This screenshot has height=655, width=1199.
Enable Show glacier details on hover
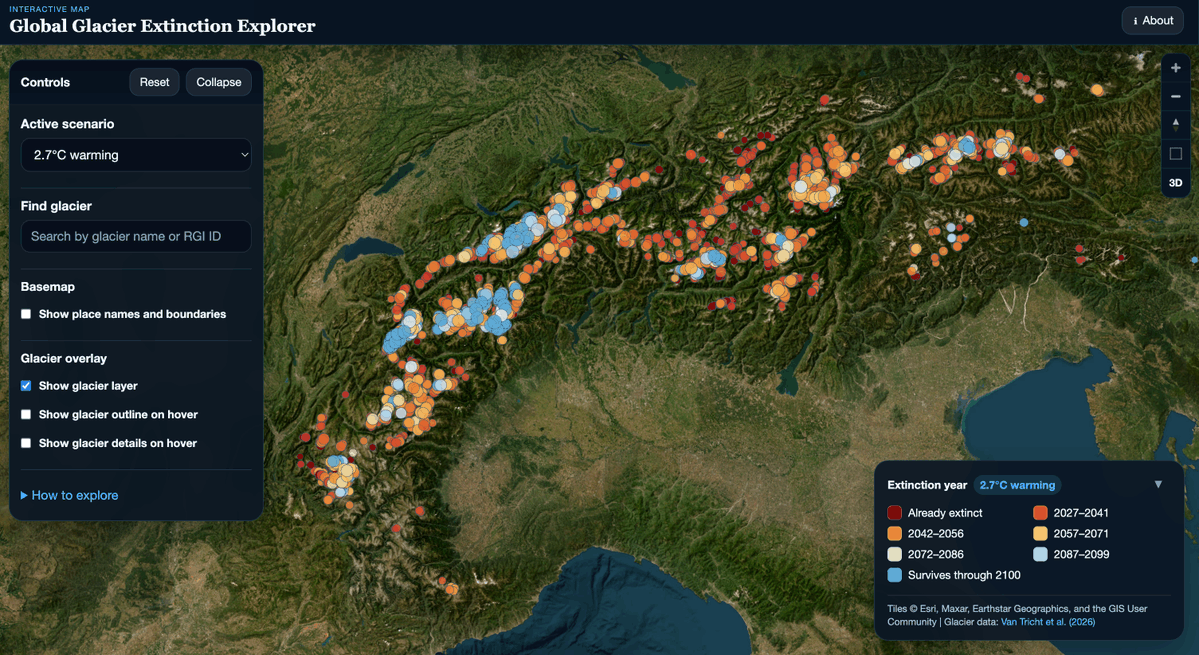click(x=26, y=443)
